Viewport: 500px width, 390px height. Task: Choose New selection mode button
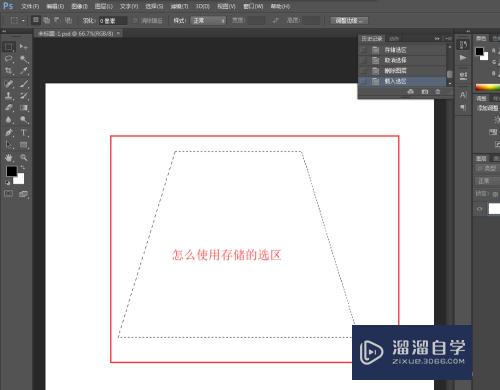pyautogui.click(x=36, y=20)
